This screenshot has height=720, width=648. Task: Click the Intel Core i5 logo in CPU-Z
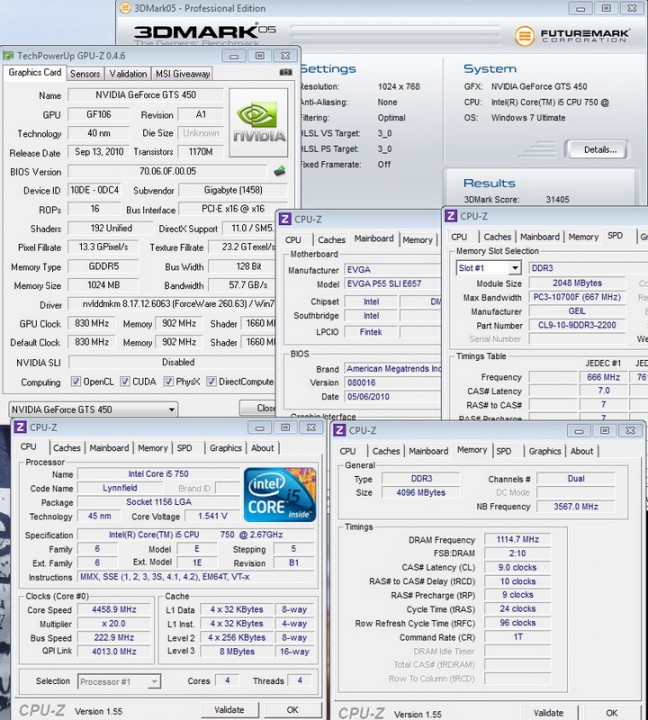pos(280,495)
